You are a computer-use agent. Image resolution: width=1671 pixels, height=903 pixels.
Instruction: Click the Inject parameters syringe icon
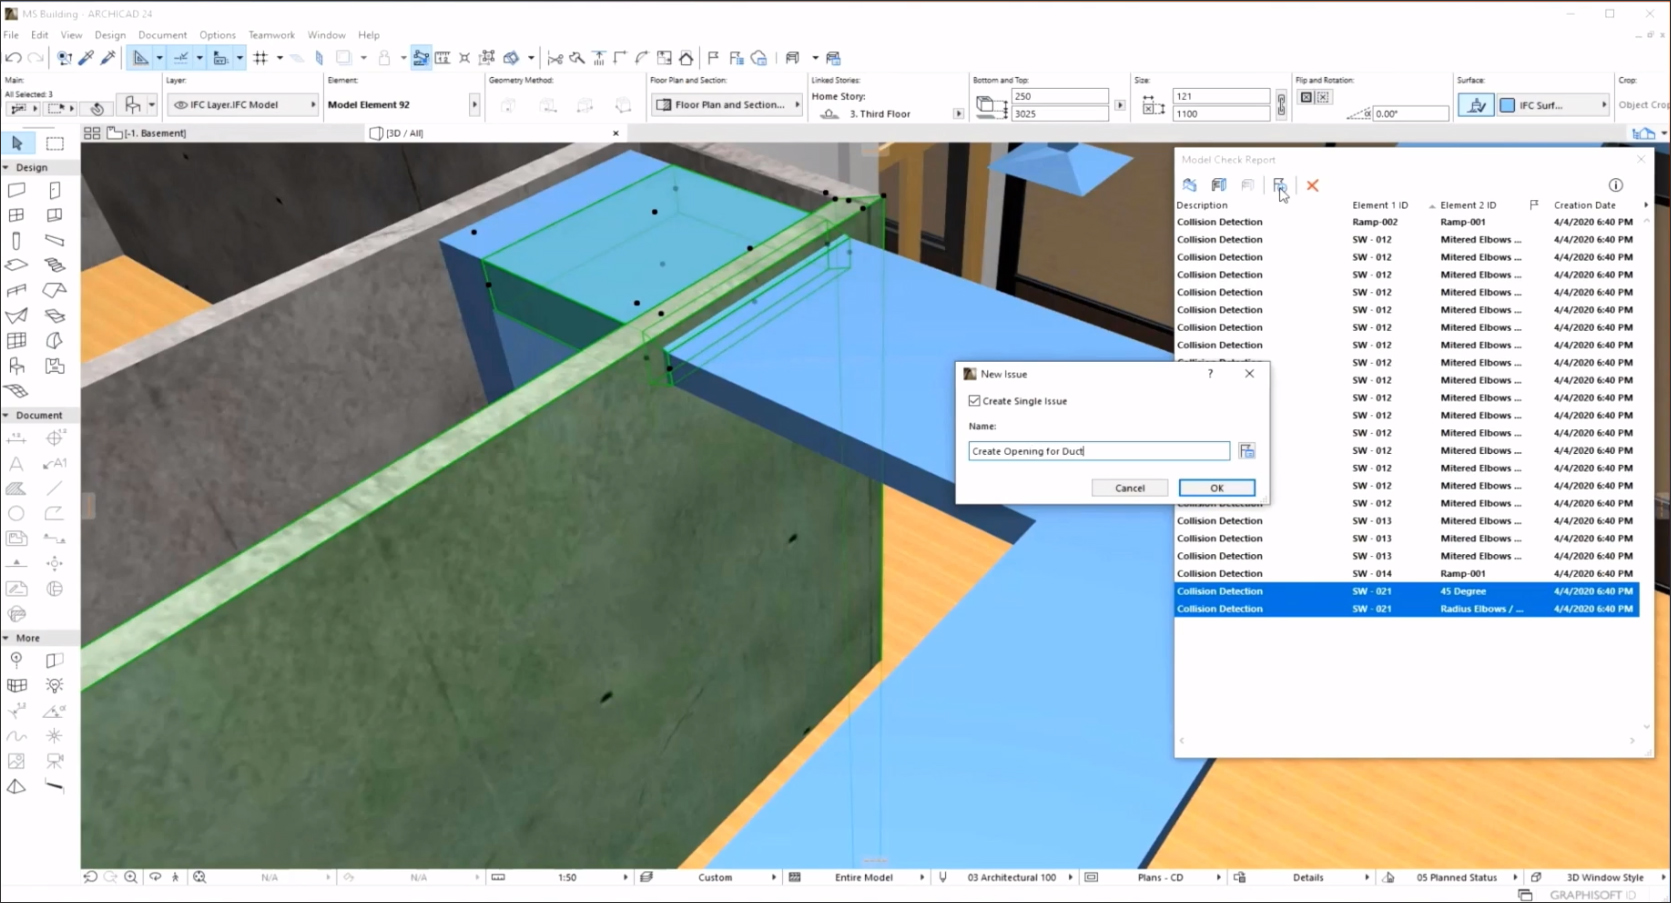(108, 58)
